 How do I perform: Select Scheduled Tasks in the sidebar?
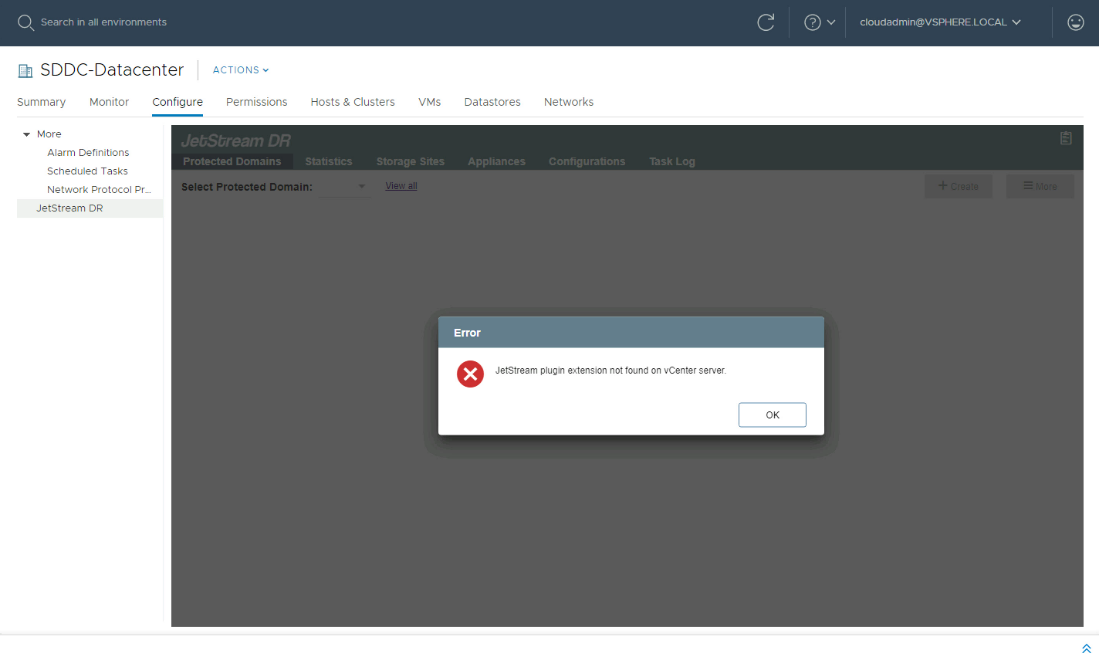click(87, 171)
